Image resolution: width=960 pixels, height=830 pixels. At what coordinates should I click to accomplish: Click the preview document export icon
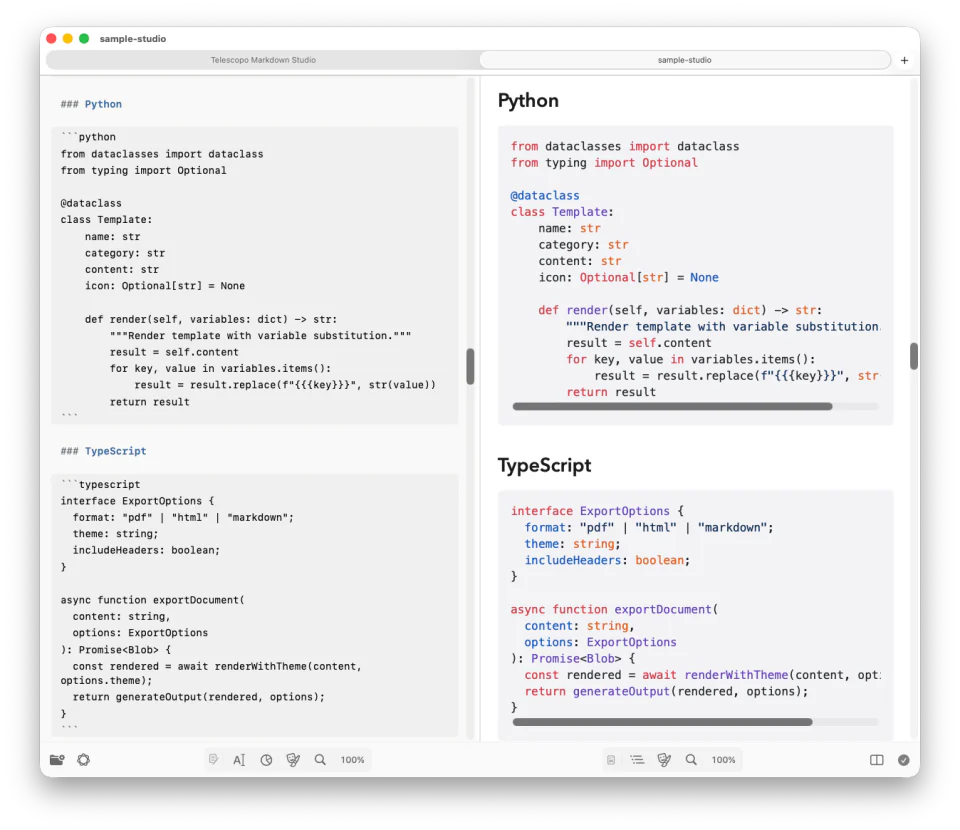(611, 760)
